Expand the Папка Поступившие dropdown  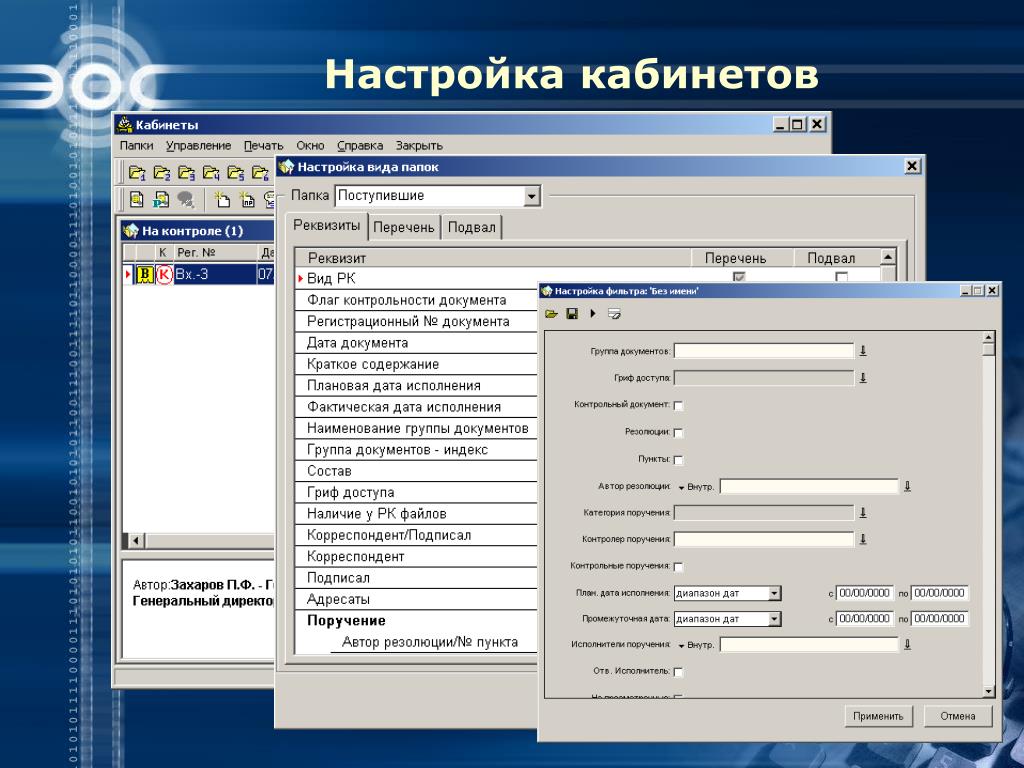click(532, 195)
